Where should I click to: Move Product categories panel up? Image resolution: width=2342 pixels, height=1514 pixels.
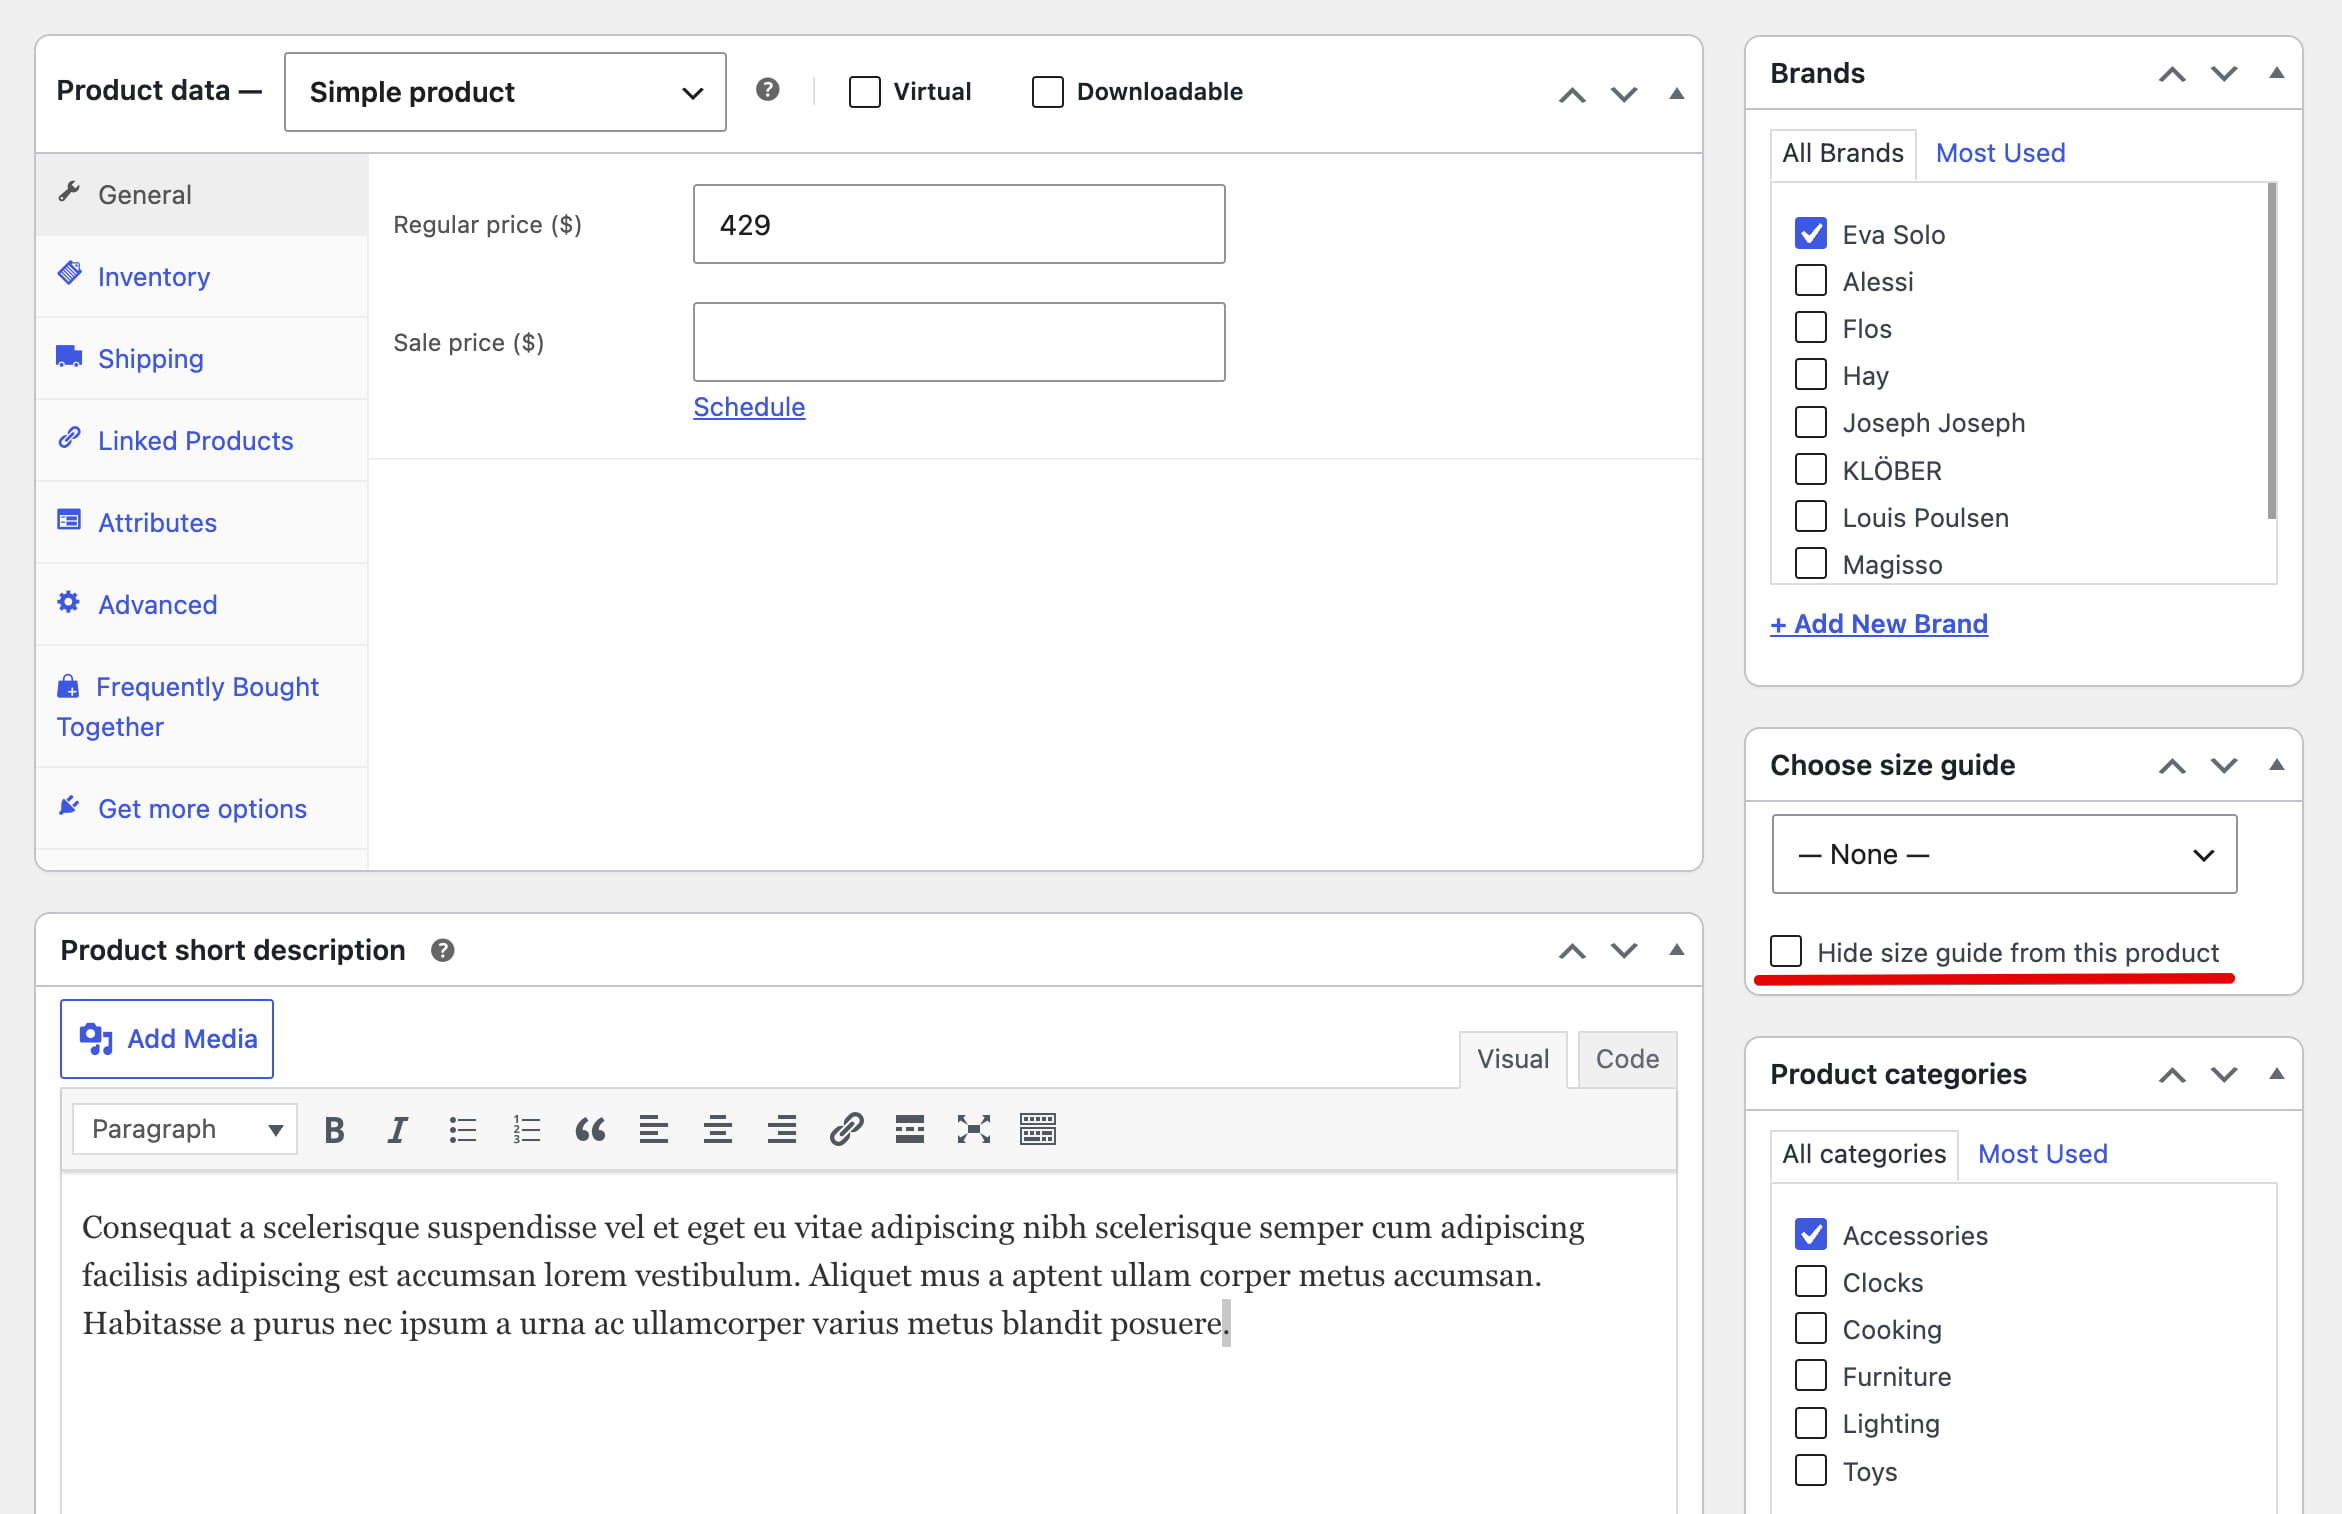pyautogui.click(x=2172, y=1075)
